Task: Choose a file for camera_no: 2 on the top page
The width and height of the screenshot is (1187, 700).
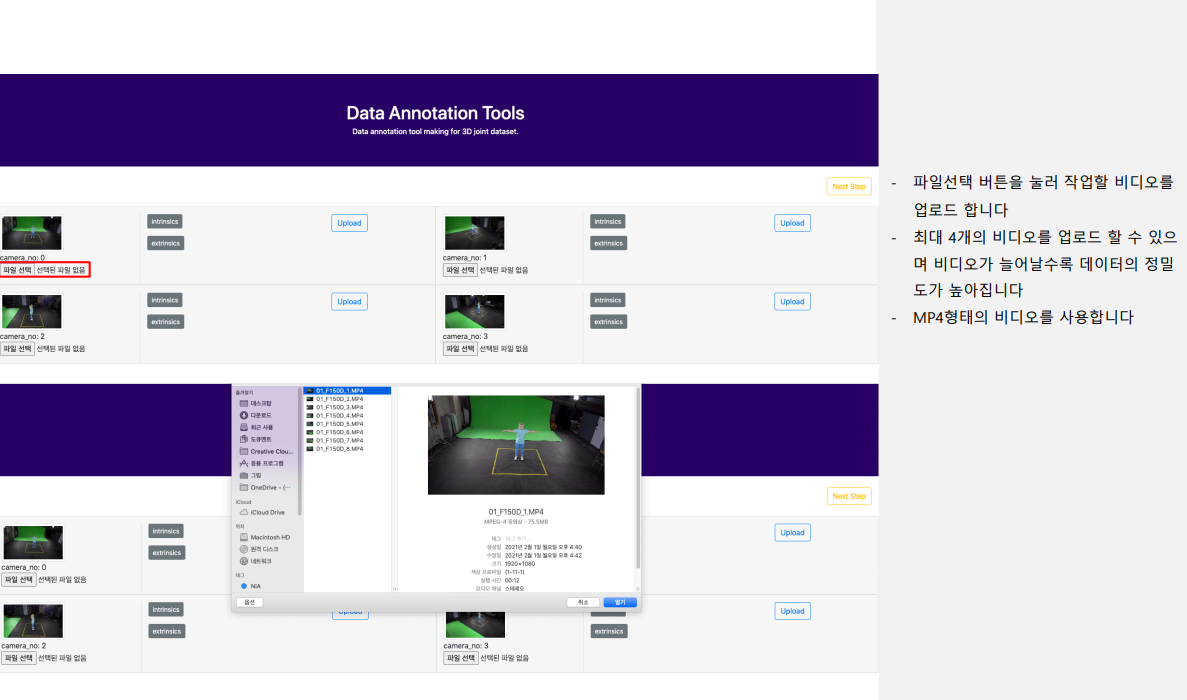Action: click(17, 349)
